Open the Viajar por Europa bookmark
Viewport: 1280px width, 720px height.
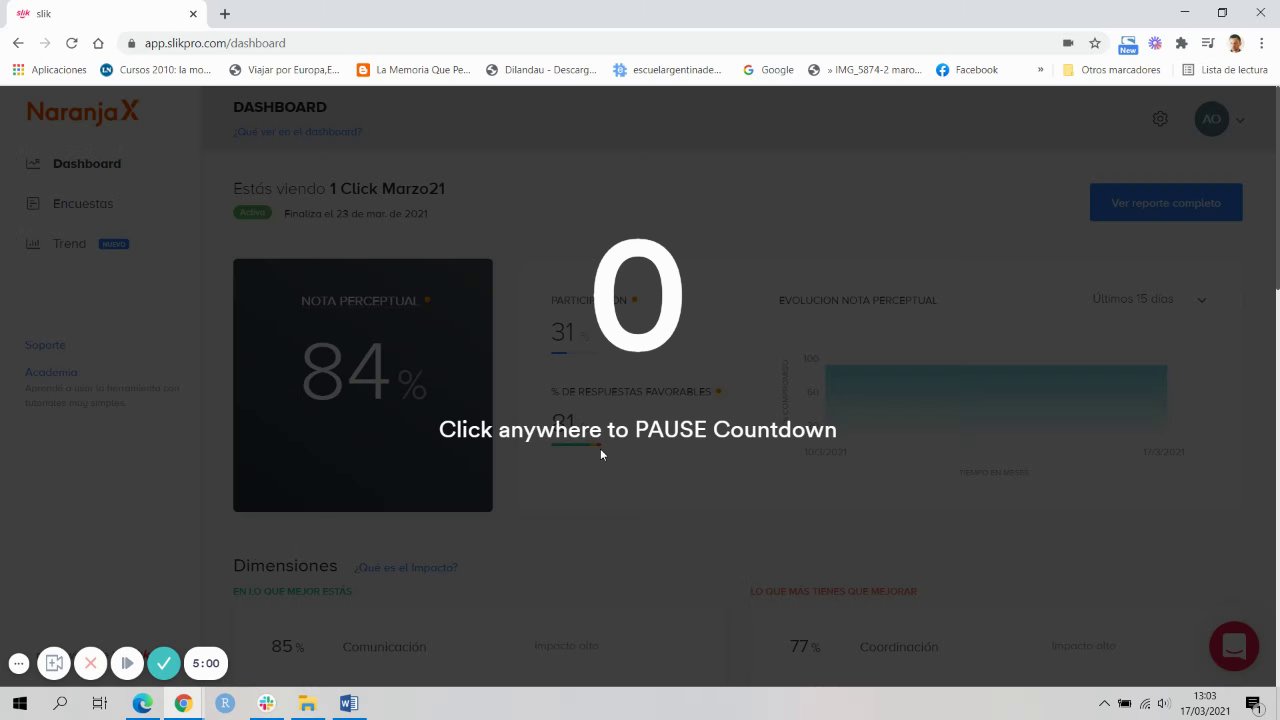click(x=284, y=70)
